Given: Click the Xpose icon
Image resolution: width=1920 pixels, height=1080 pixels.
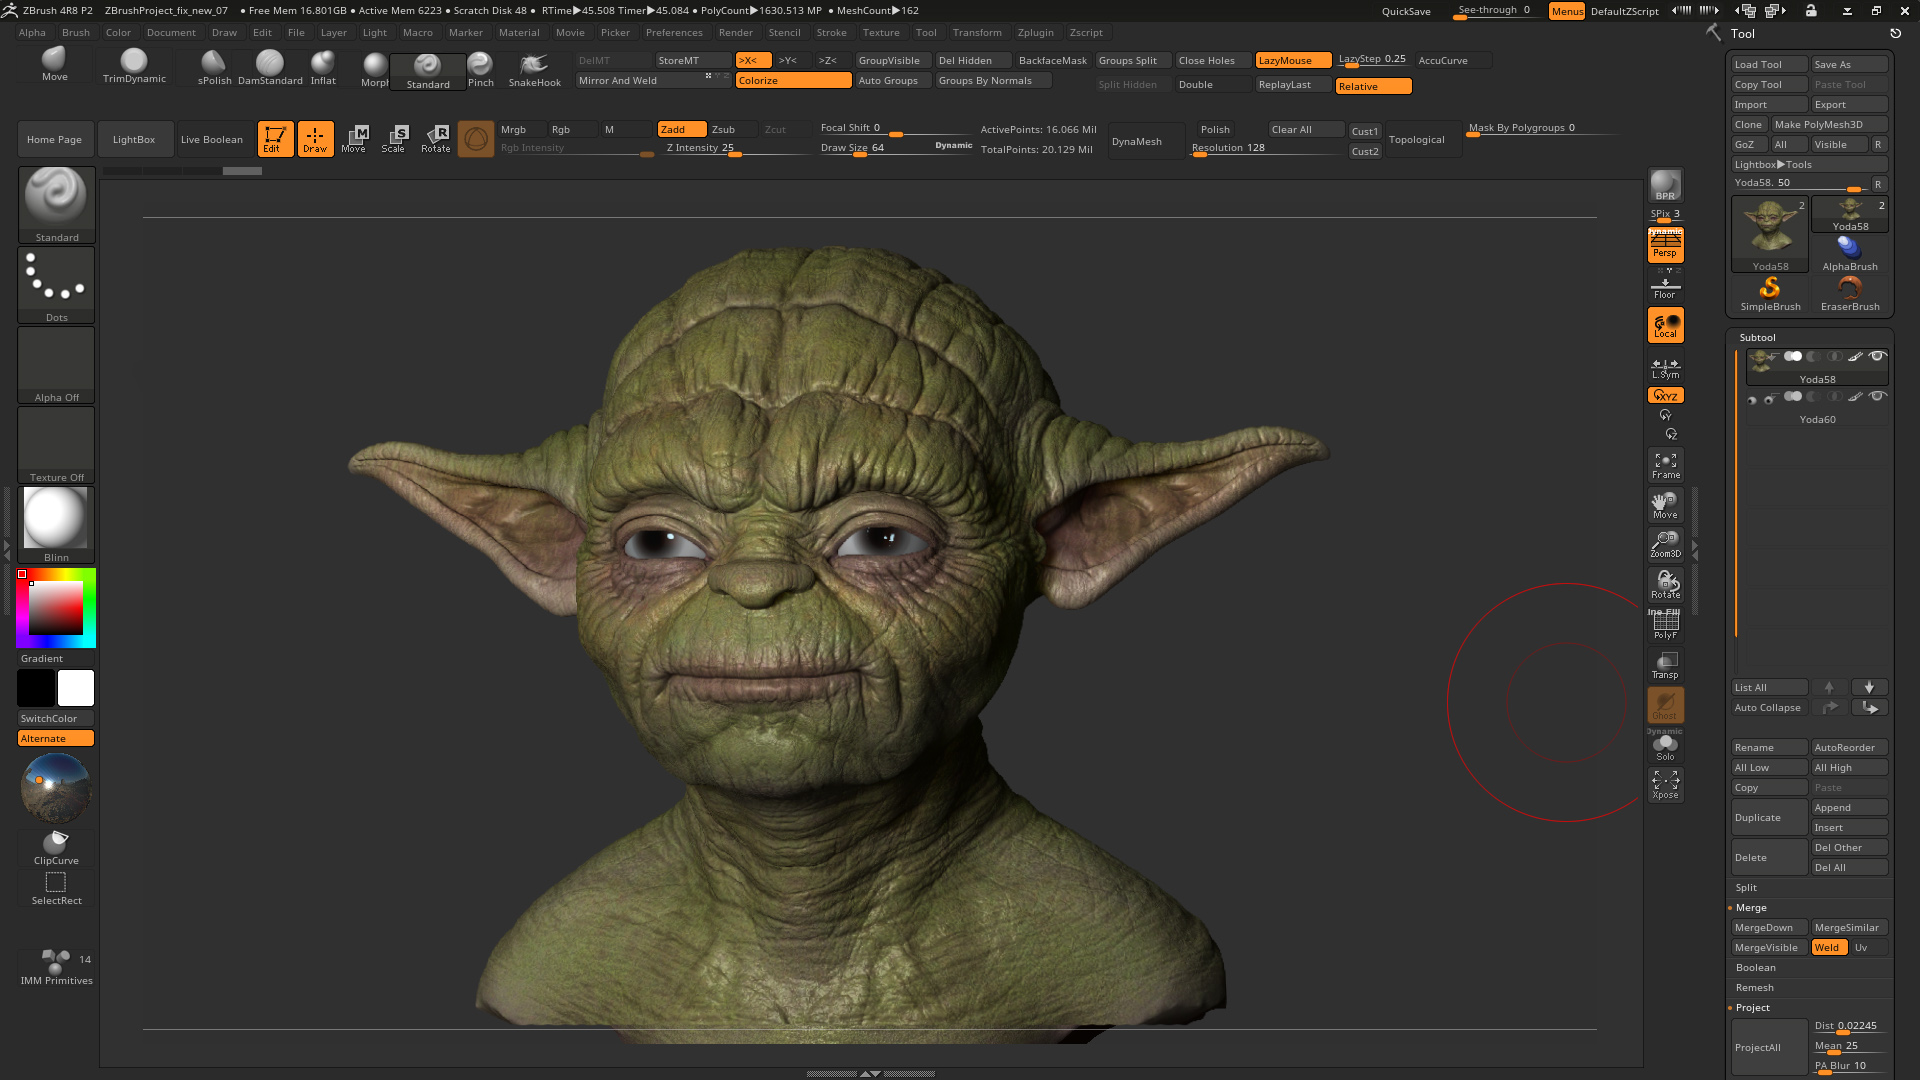Looking at the screenshot, I should [x=1665, y=785].
